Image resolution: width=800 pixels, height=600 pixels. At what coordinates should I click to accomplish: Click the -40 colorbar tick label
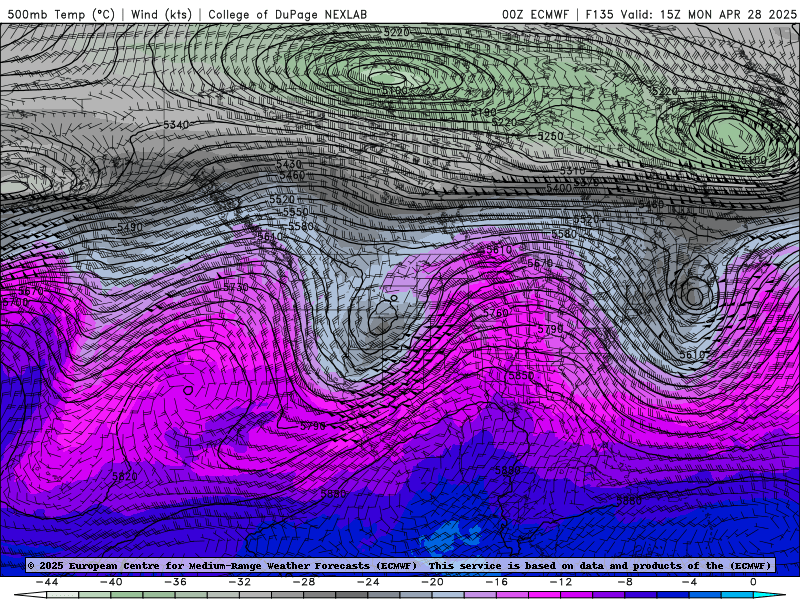coord(111,582)
